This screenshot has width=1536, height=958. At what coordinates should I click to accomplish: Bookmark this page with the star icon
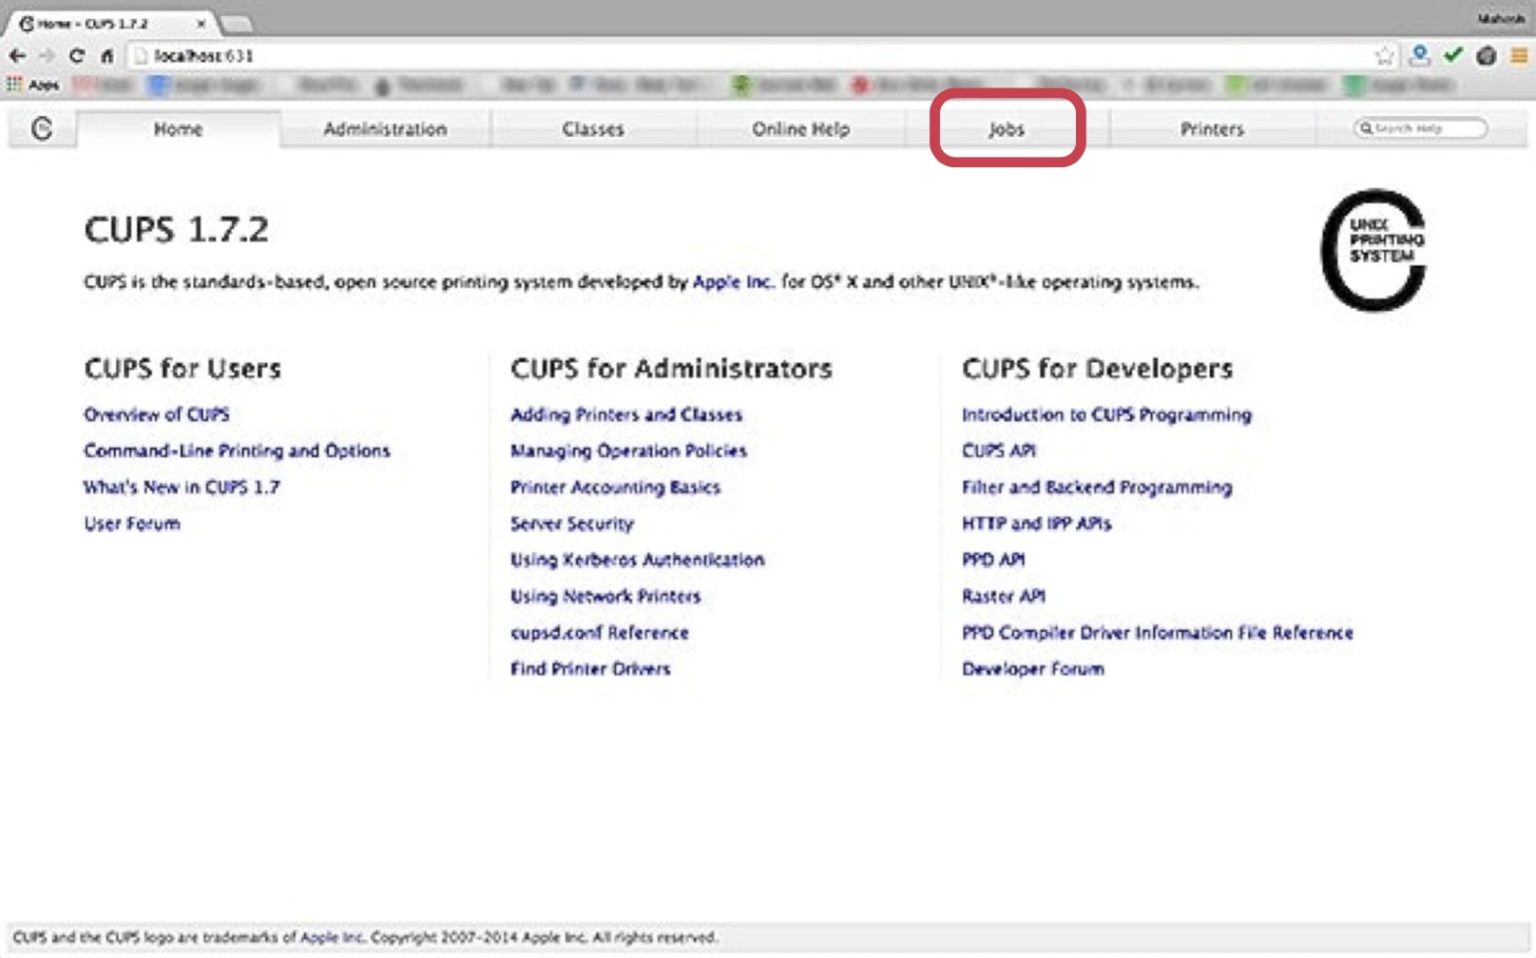point(1385,56)
